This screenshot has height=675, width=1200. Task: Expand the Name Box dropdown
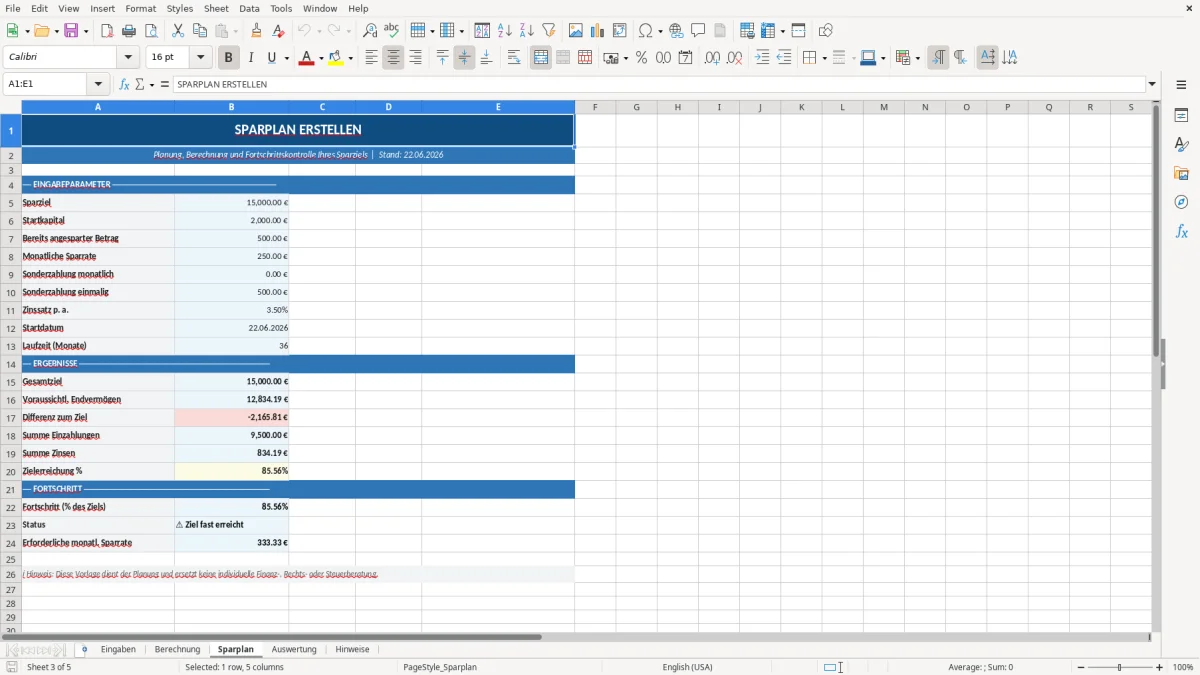click(x=98, y=84)
